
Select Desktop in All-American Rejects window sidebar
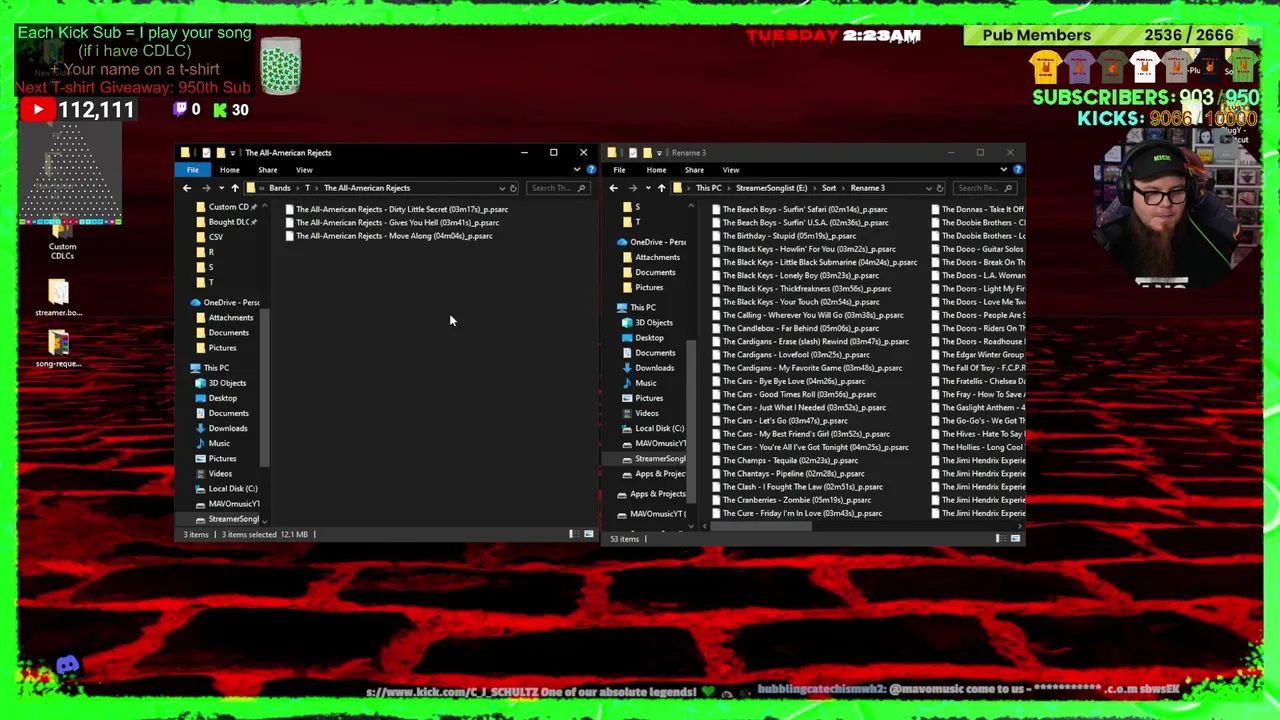click(x=222, y=398)
